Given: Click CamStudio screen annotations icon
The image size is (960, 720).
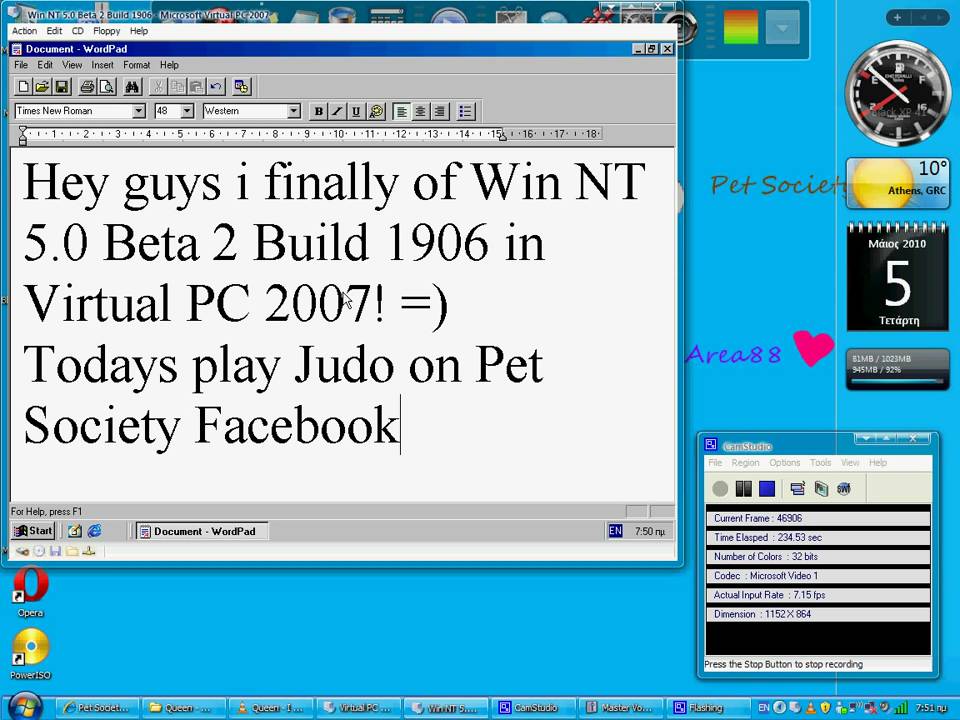Looking at the screenshot, I should pos(820,489).
